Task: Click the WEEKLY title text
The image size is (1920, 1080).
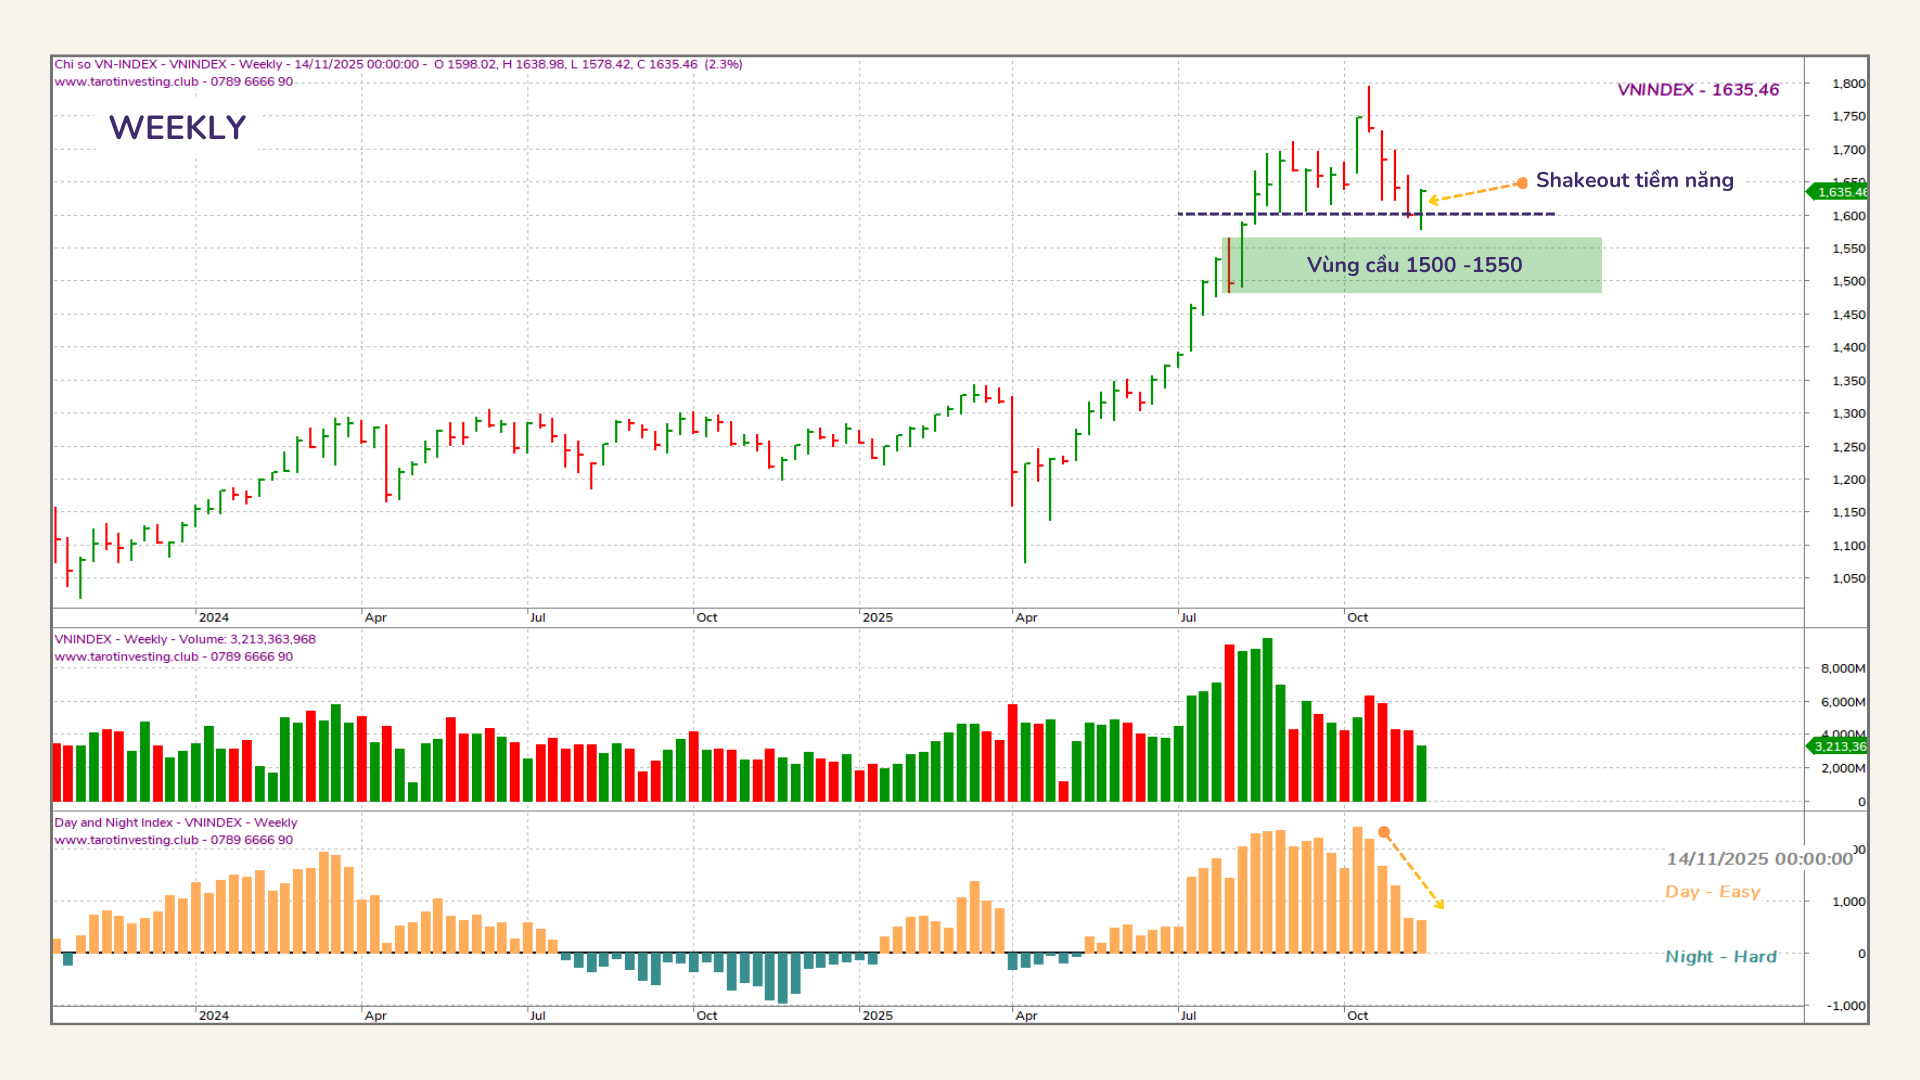Action: [177, 128]
